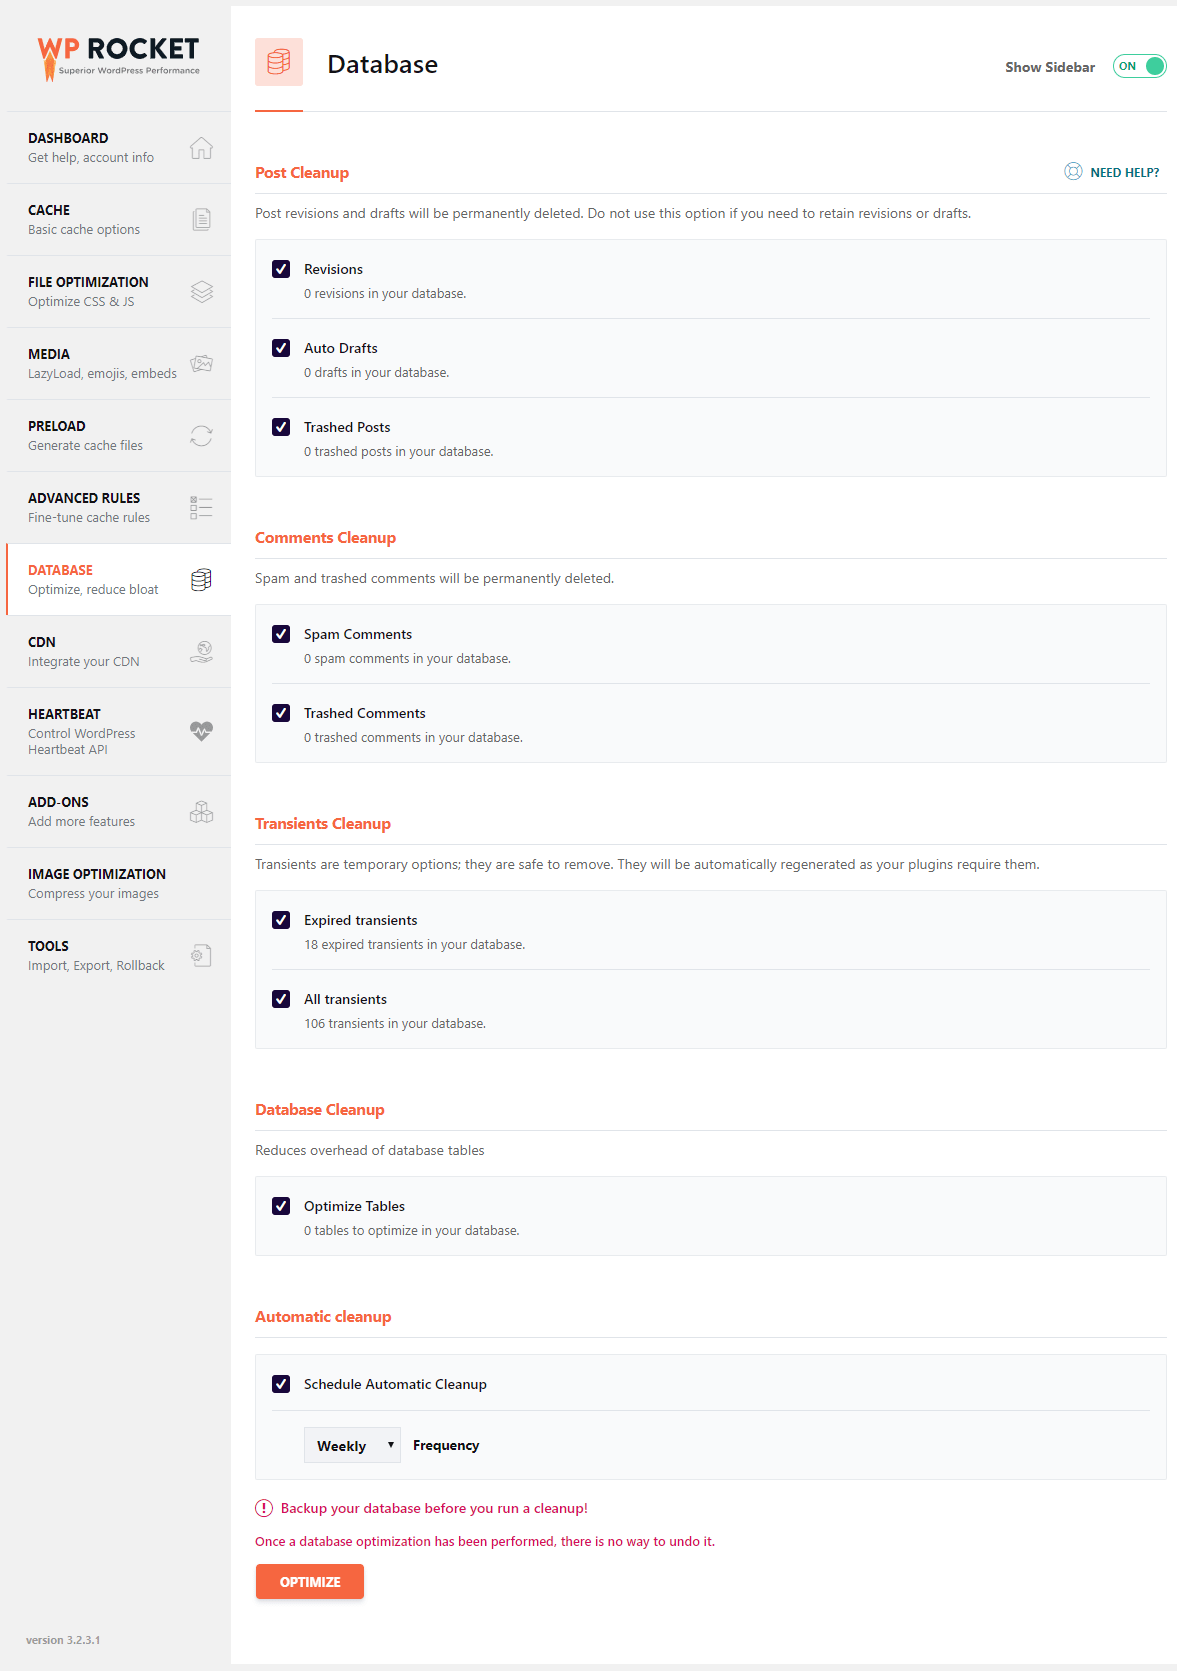Screen dimensions: 1177x1671
Task: Select the Media images icon
Action: 201,363
